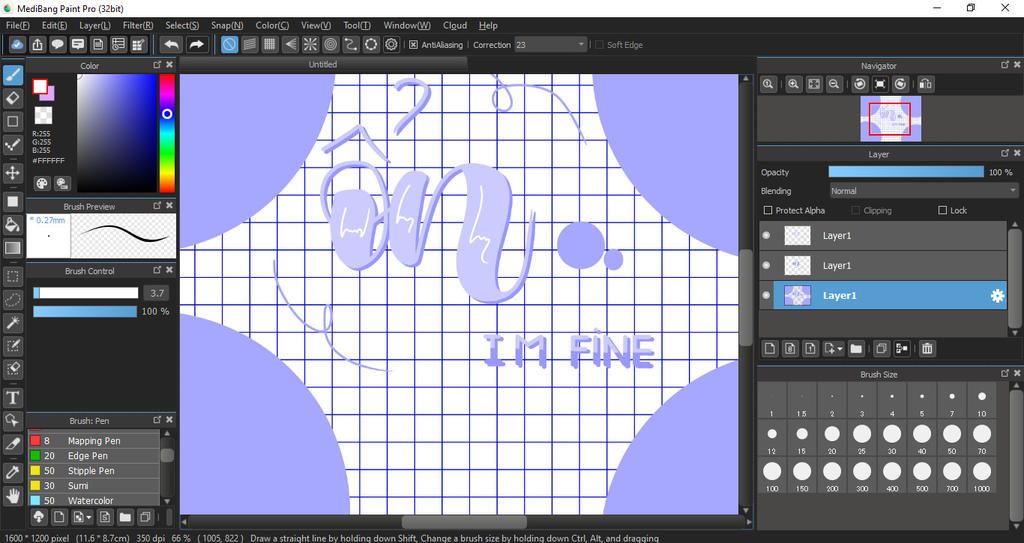Select the Select Eraser tool
This screenshot has width=1024, height=543.
coord(12,369)
